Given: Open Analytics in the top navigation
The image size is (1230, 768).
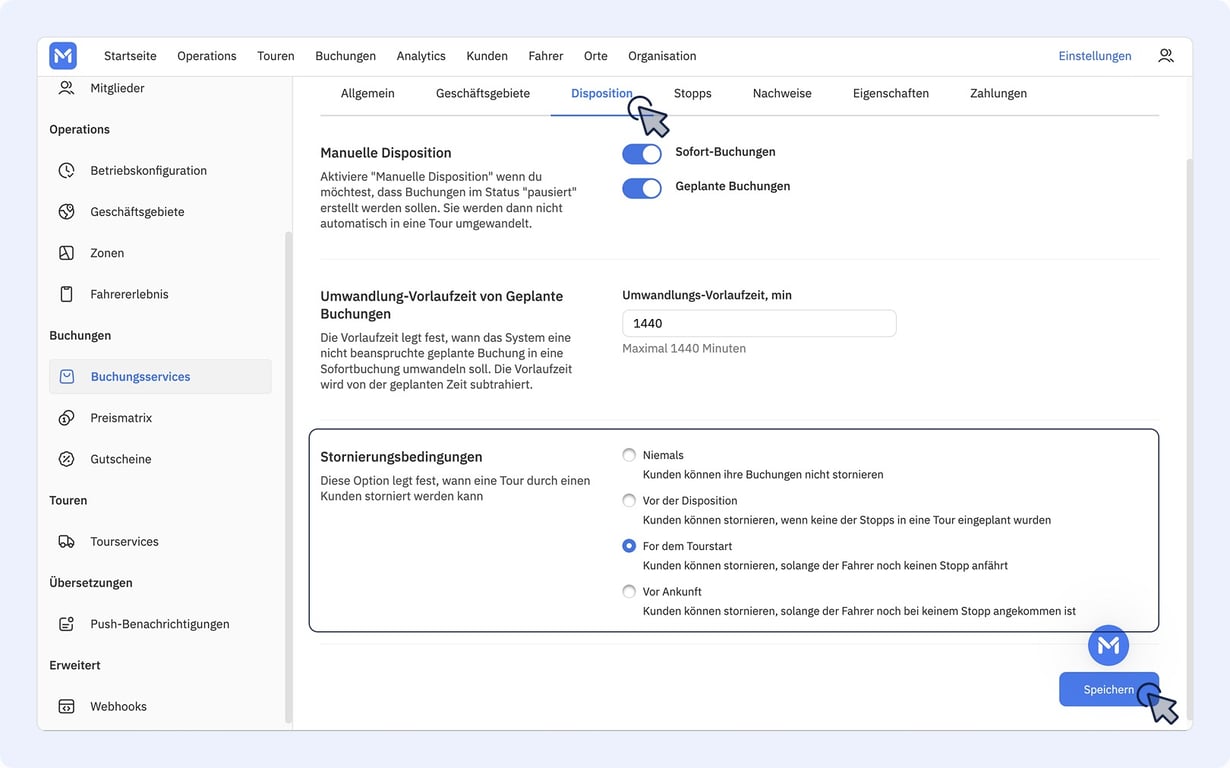Looking at the screenshot, I should [x=421, y=56].
